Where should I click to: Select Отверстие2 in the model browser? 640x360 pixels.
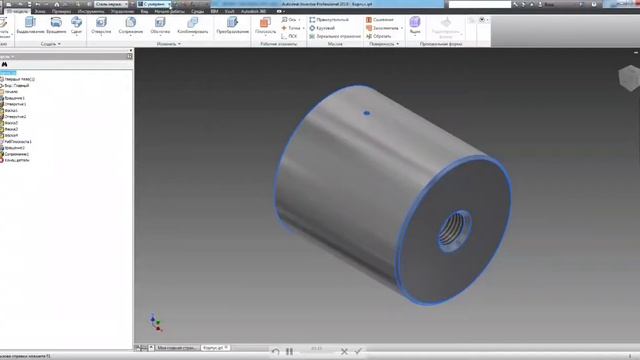click(15, 117)
